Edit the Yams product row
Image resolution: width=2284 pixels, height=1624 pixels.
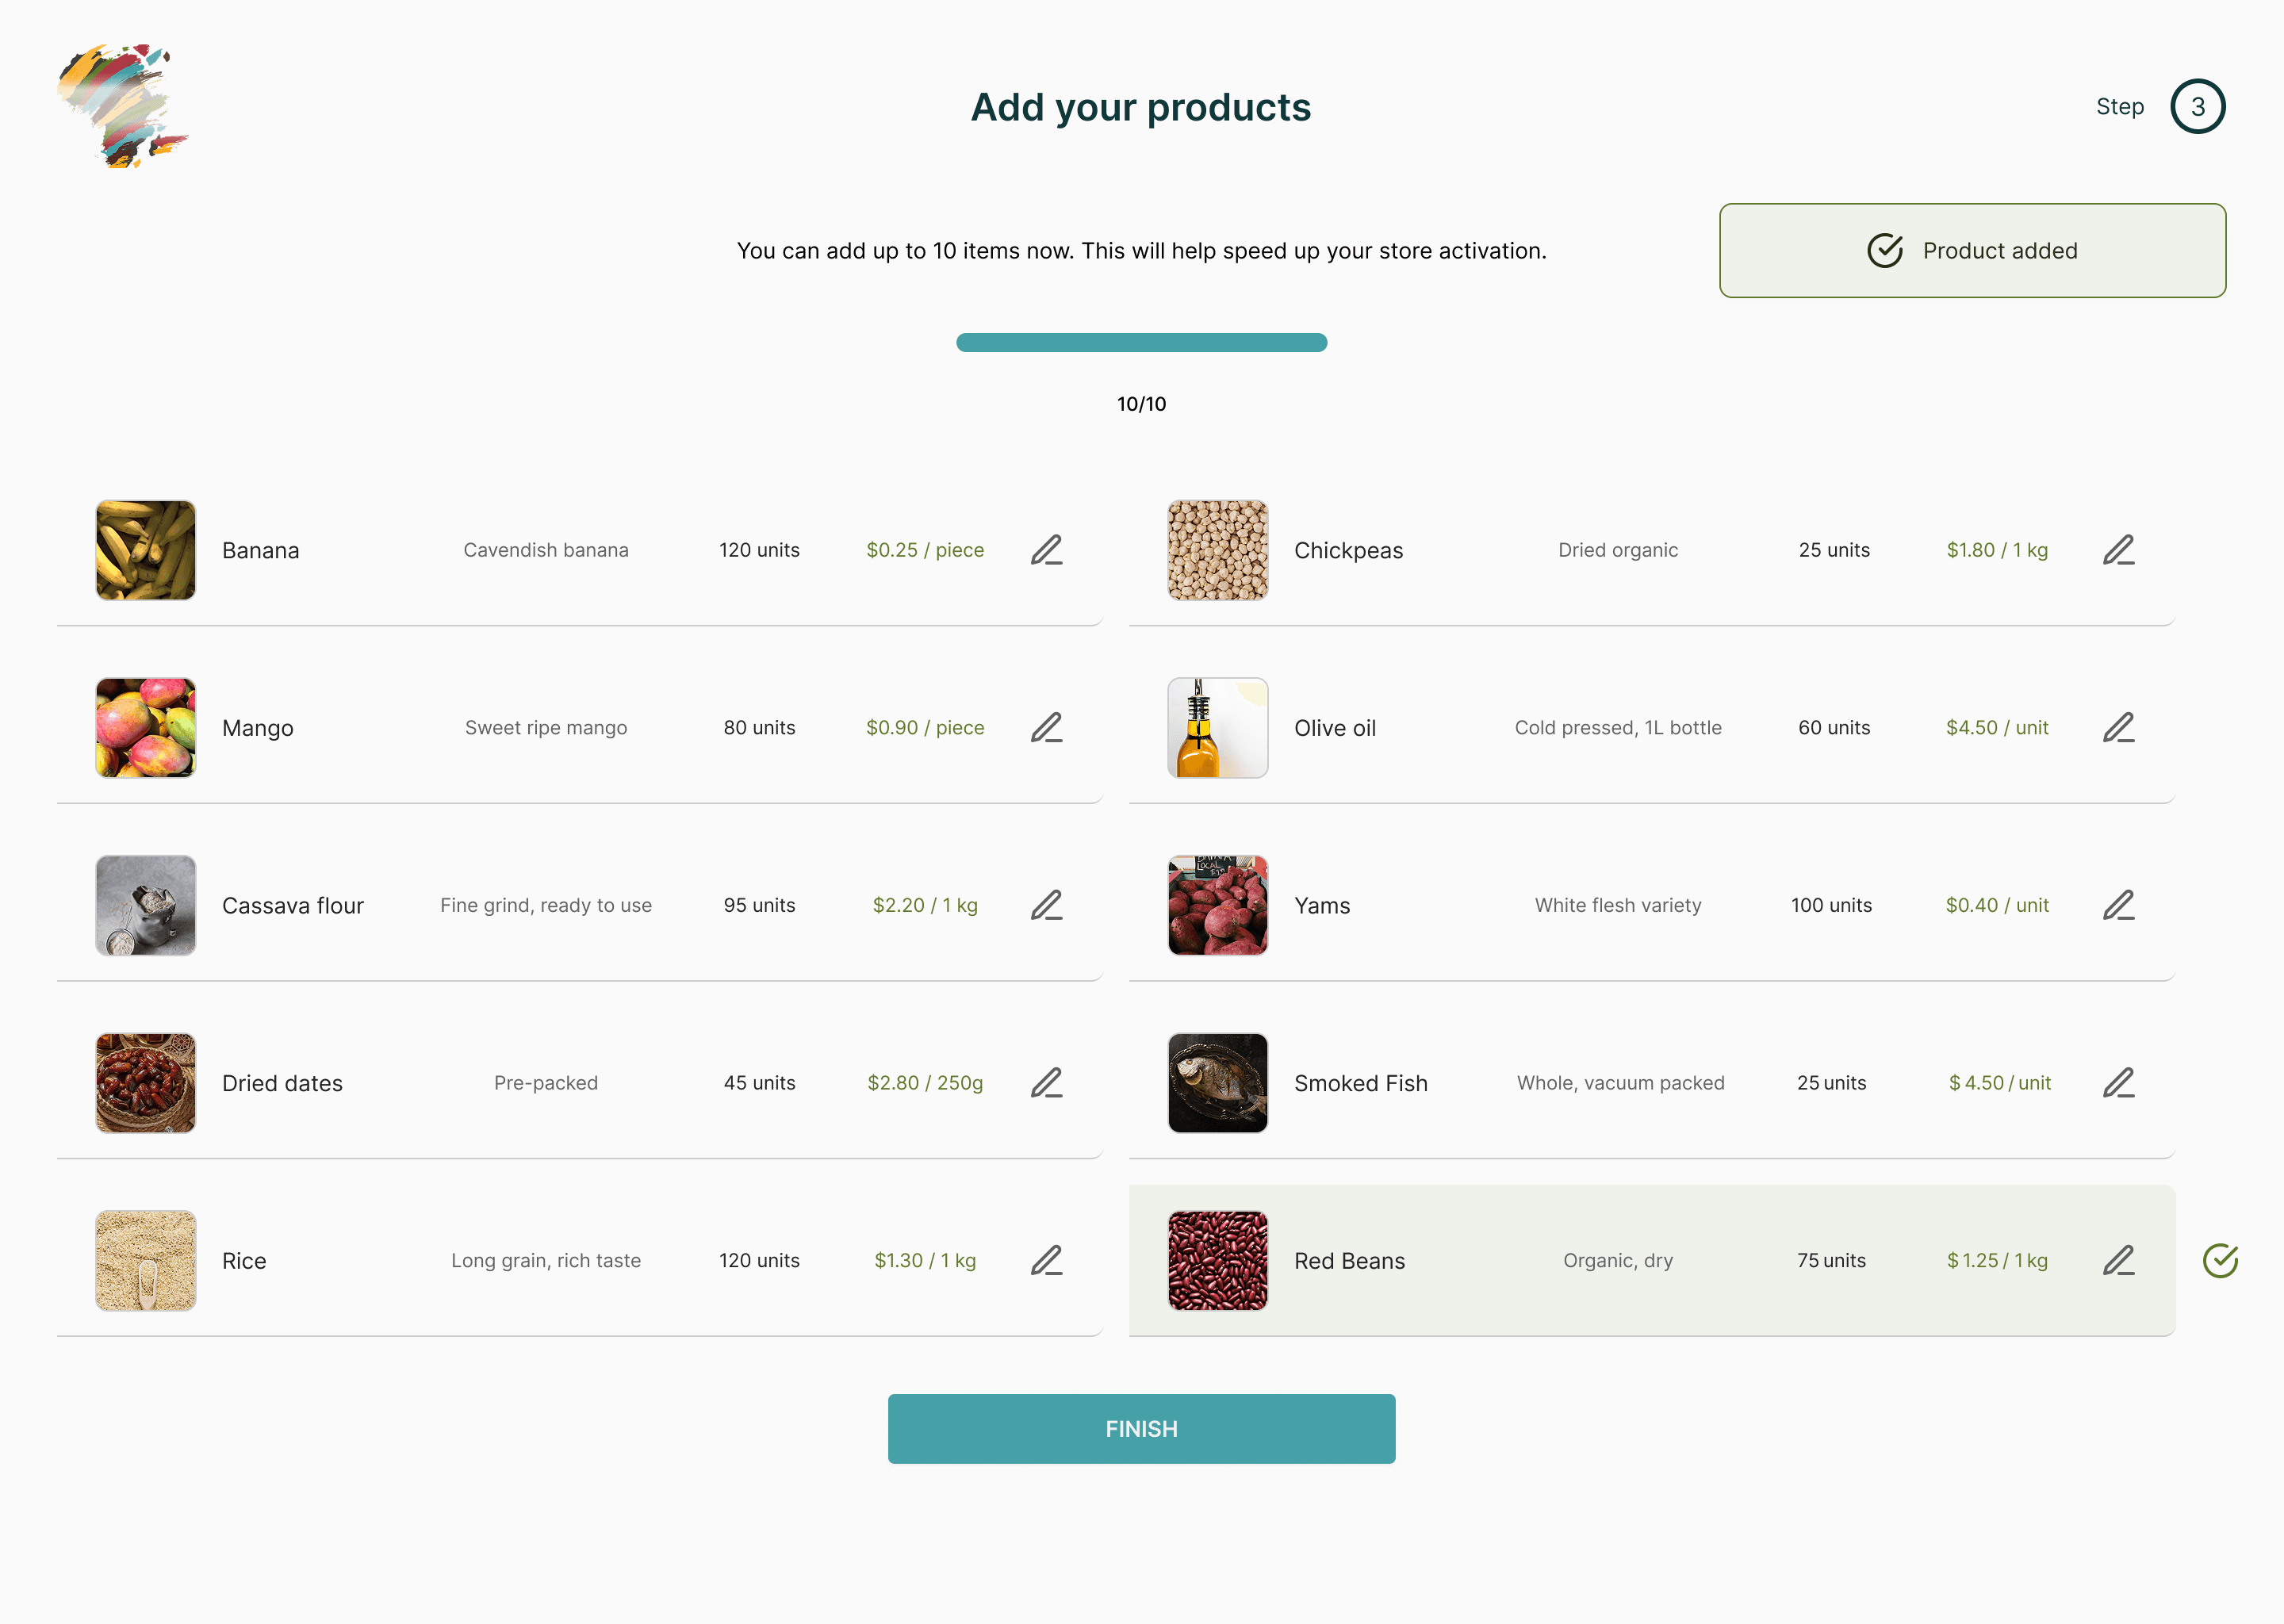[2118, 905]
